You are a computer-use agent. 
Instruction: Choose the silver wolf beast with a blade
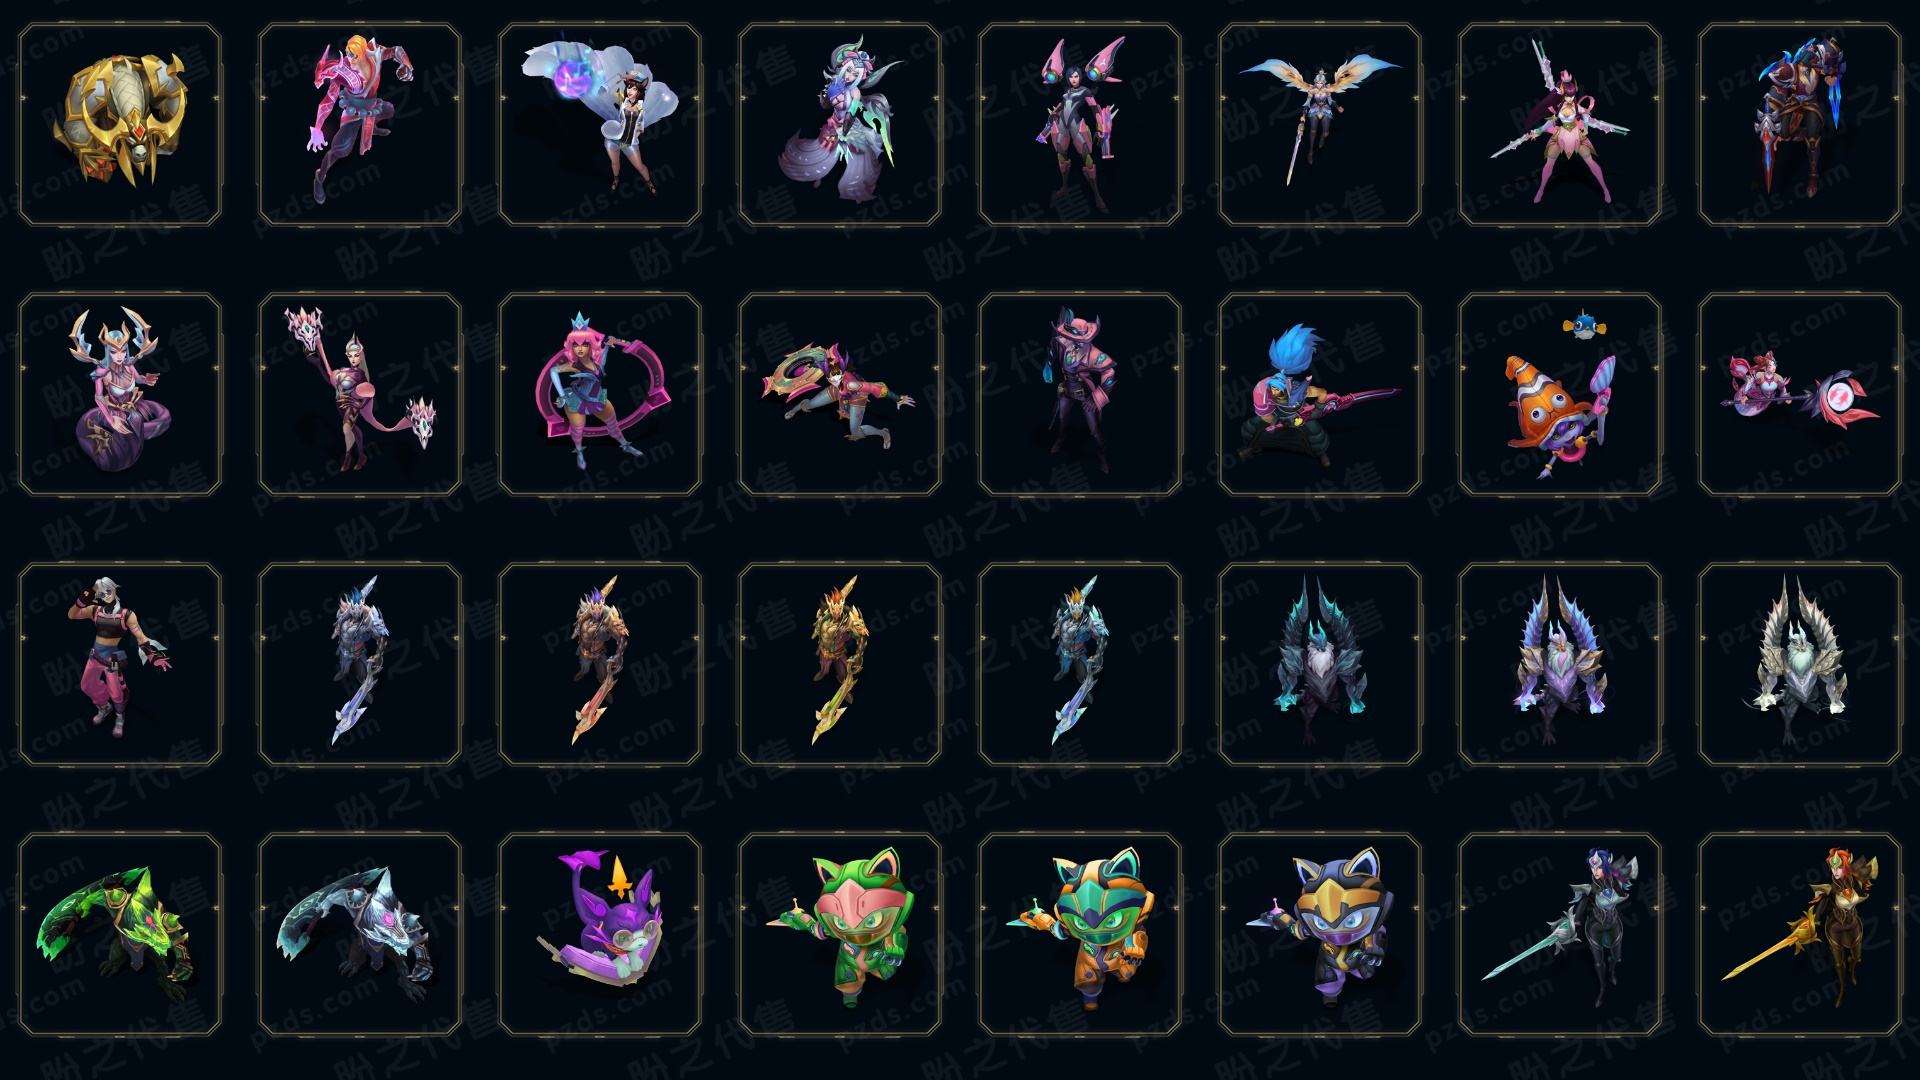click(x=360, y=934)
